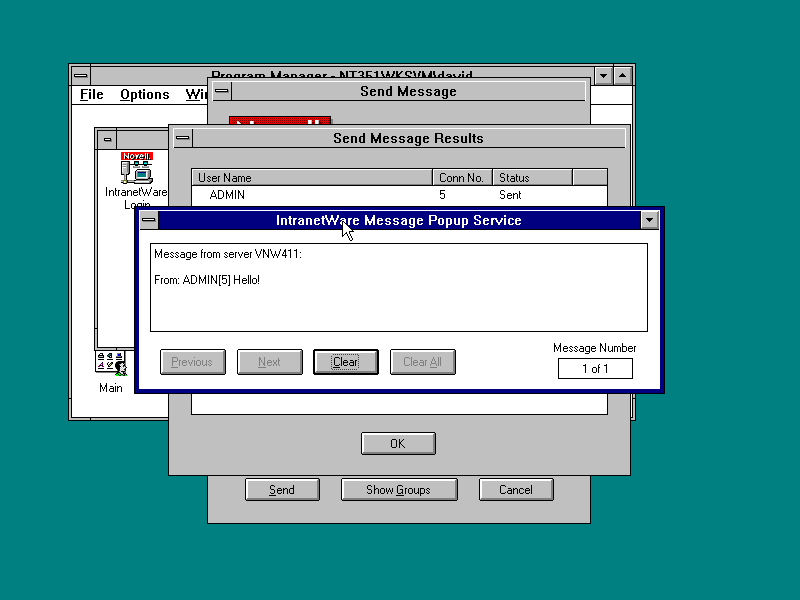
Task: Open Send Message dialog's control menu box
Action: tap(222, 91)
